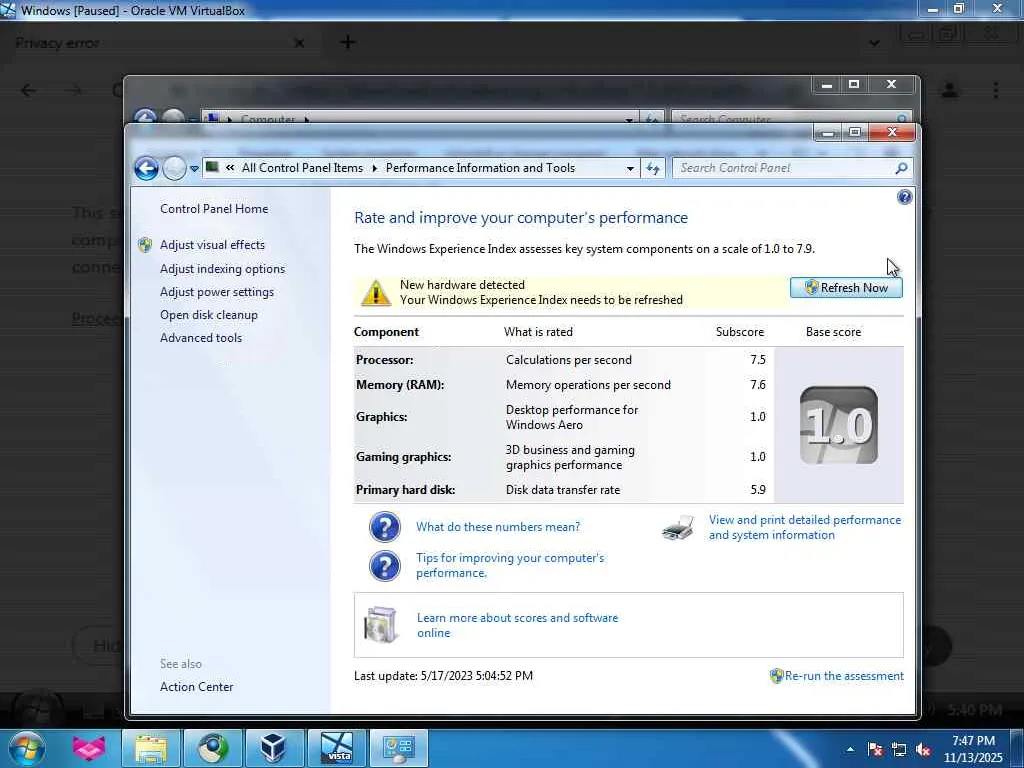
Task: Close the Privacy error browser tab
Action: [299, 43]
